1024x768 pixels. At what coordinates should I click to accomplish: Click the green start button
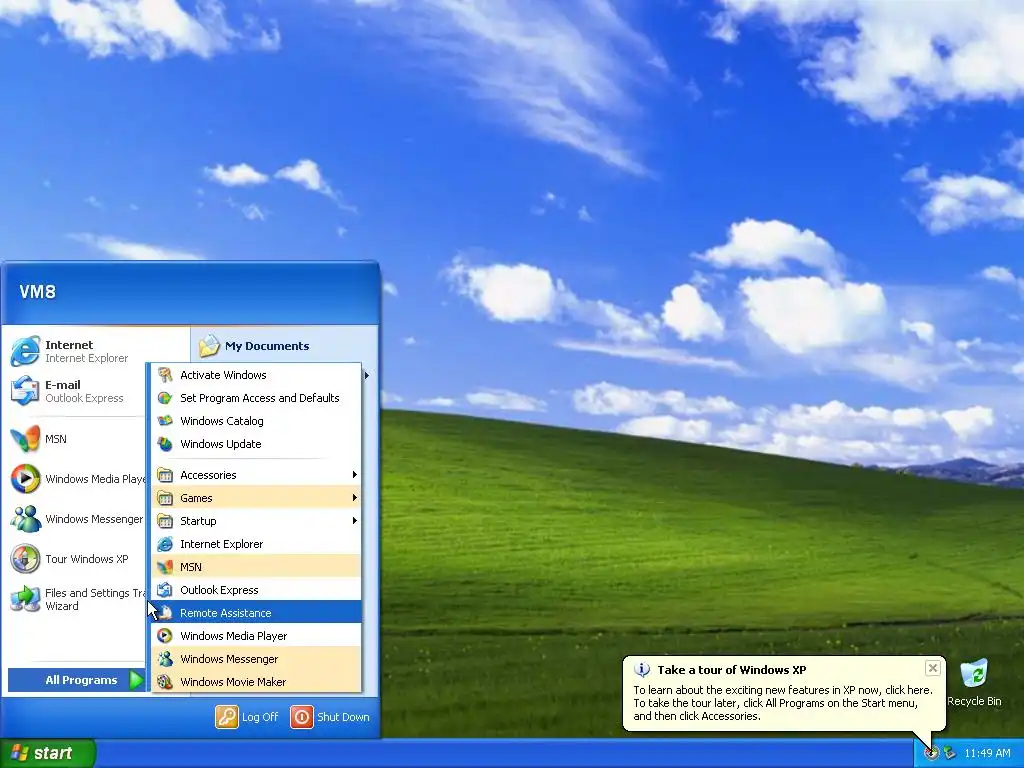(48, 753)
